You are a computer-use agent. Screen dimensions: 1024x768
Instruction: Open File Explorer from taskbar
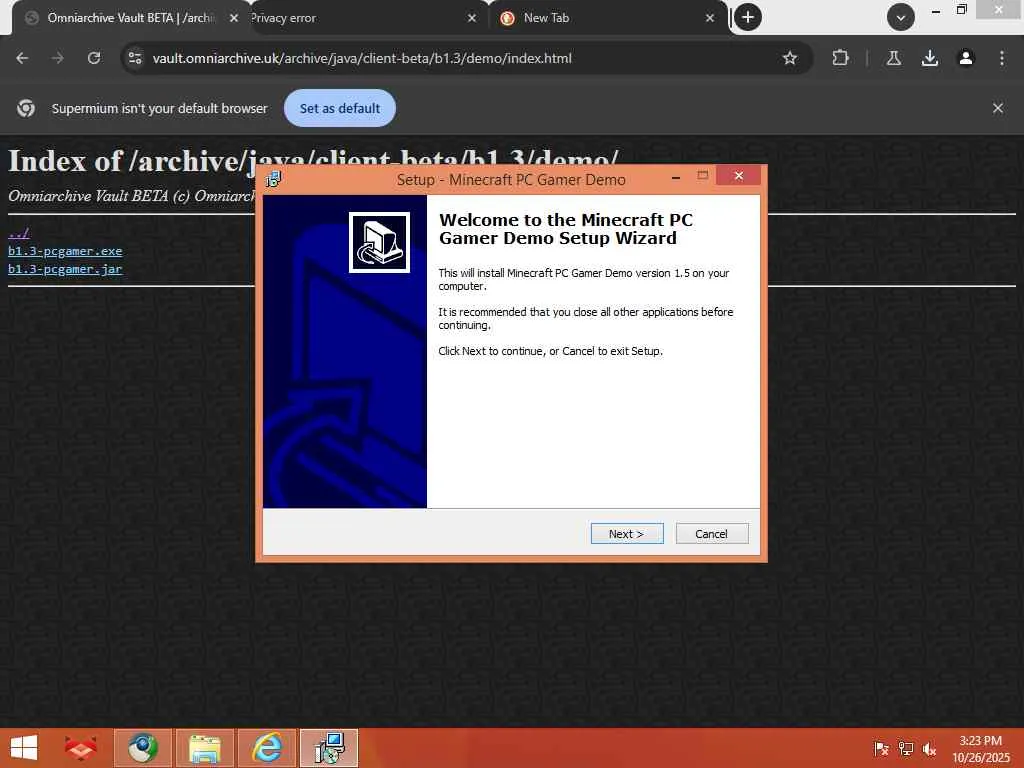tap(205, 748)
